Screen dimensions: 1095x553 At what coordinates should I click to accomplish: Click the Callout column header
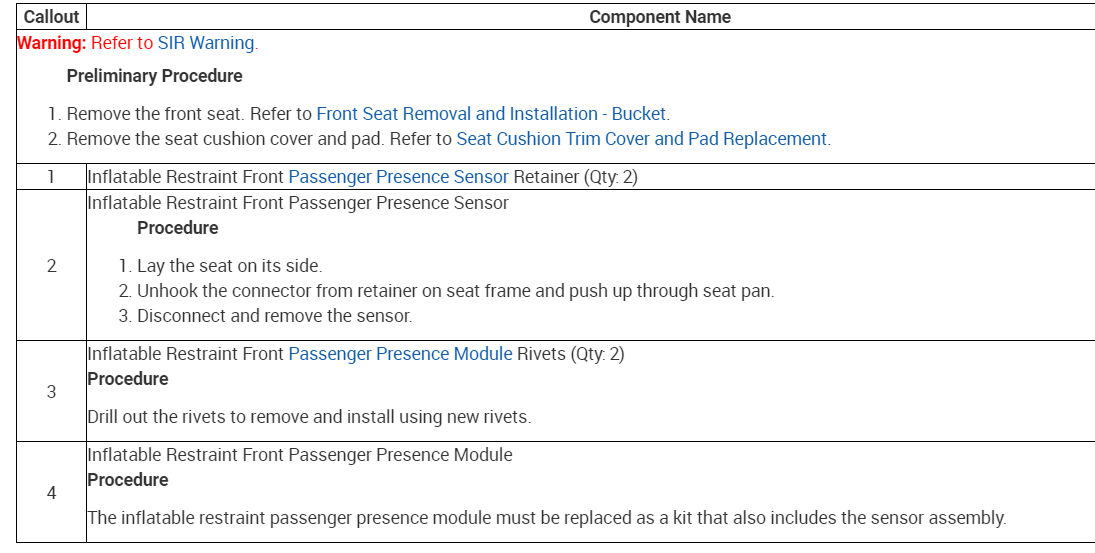click(x=51, y=17)
